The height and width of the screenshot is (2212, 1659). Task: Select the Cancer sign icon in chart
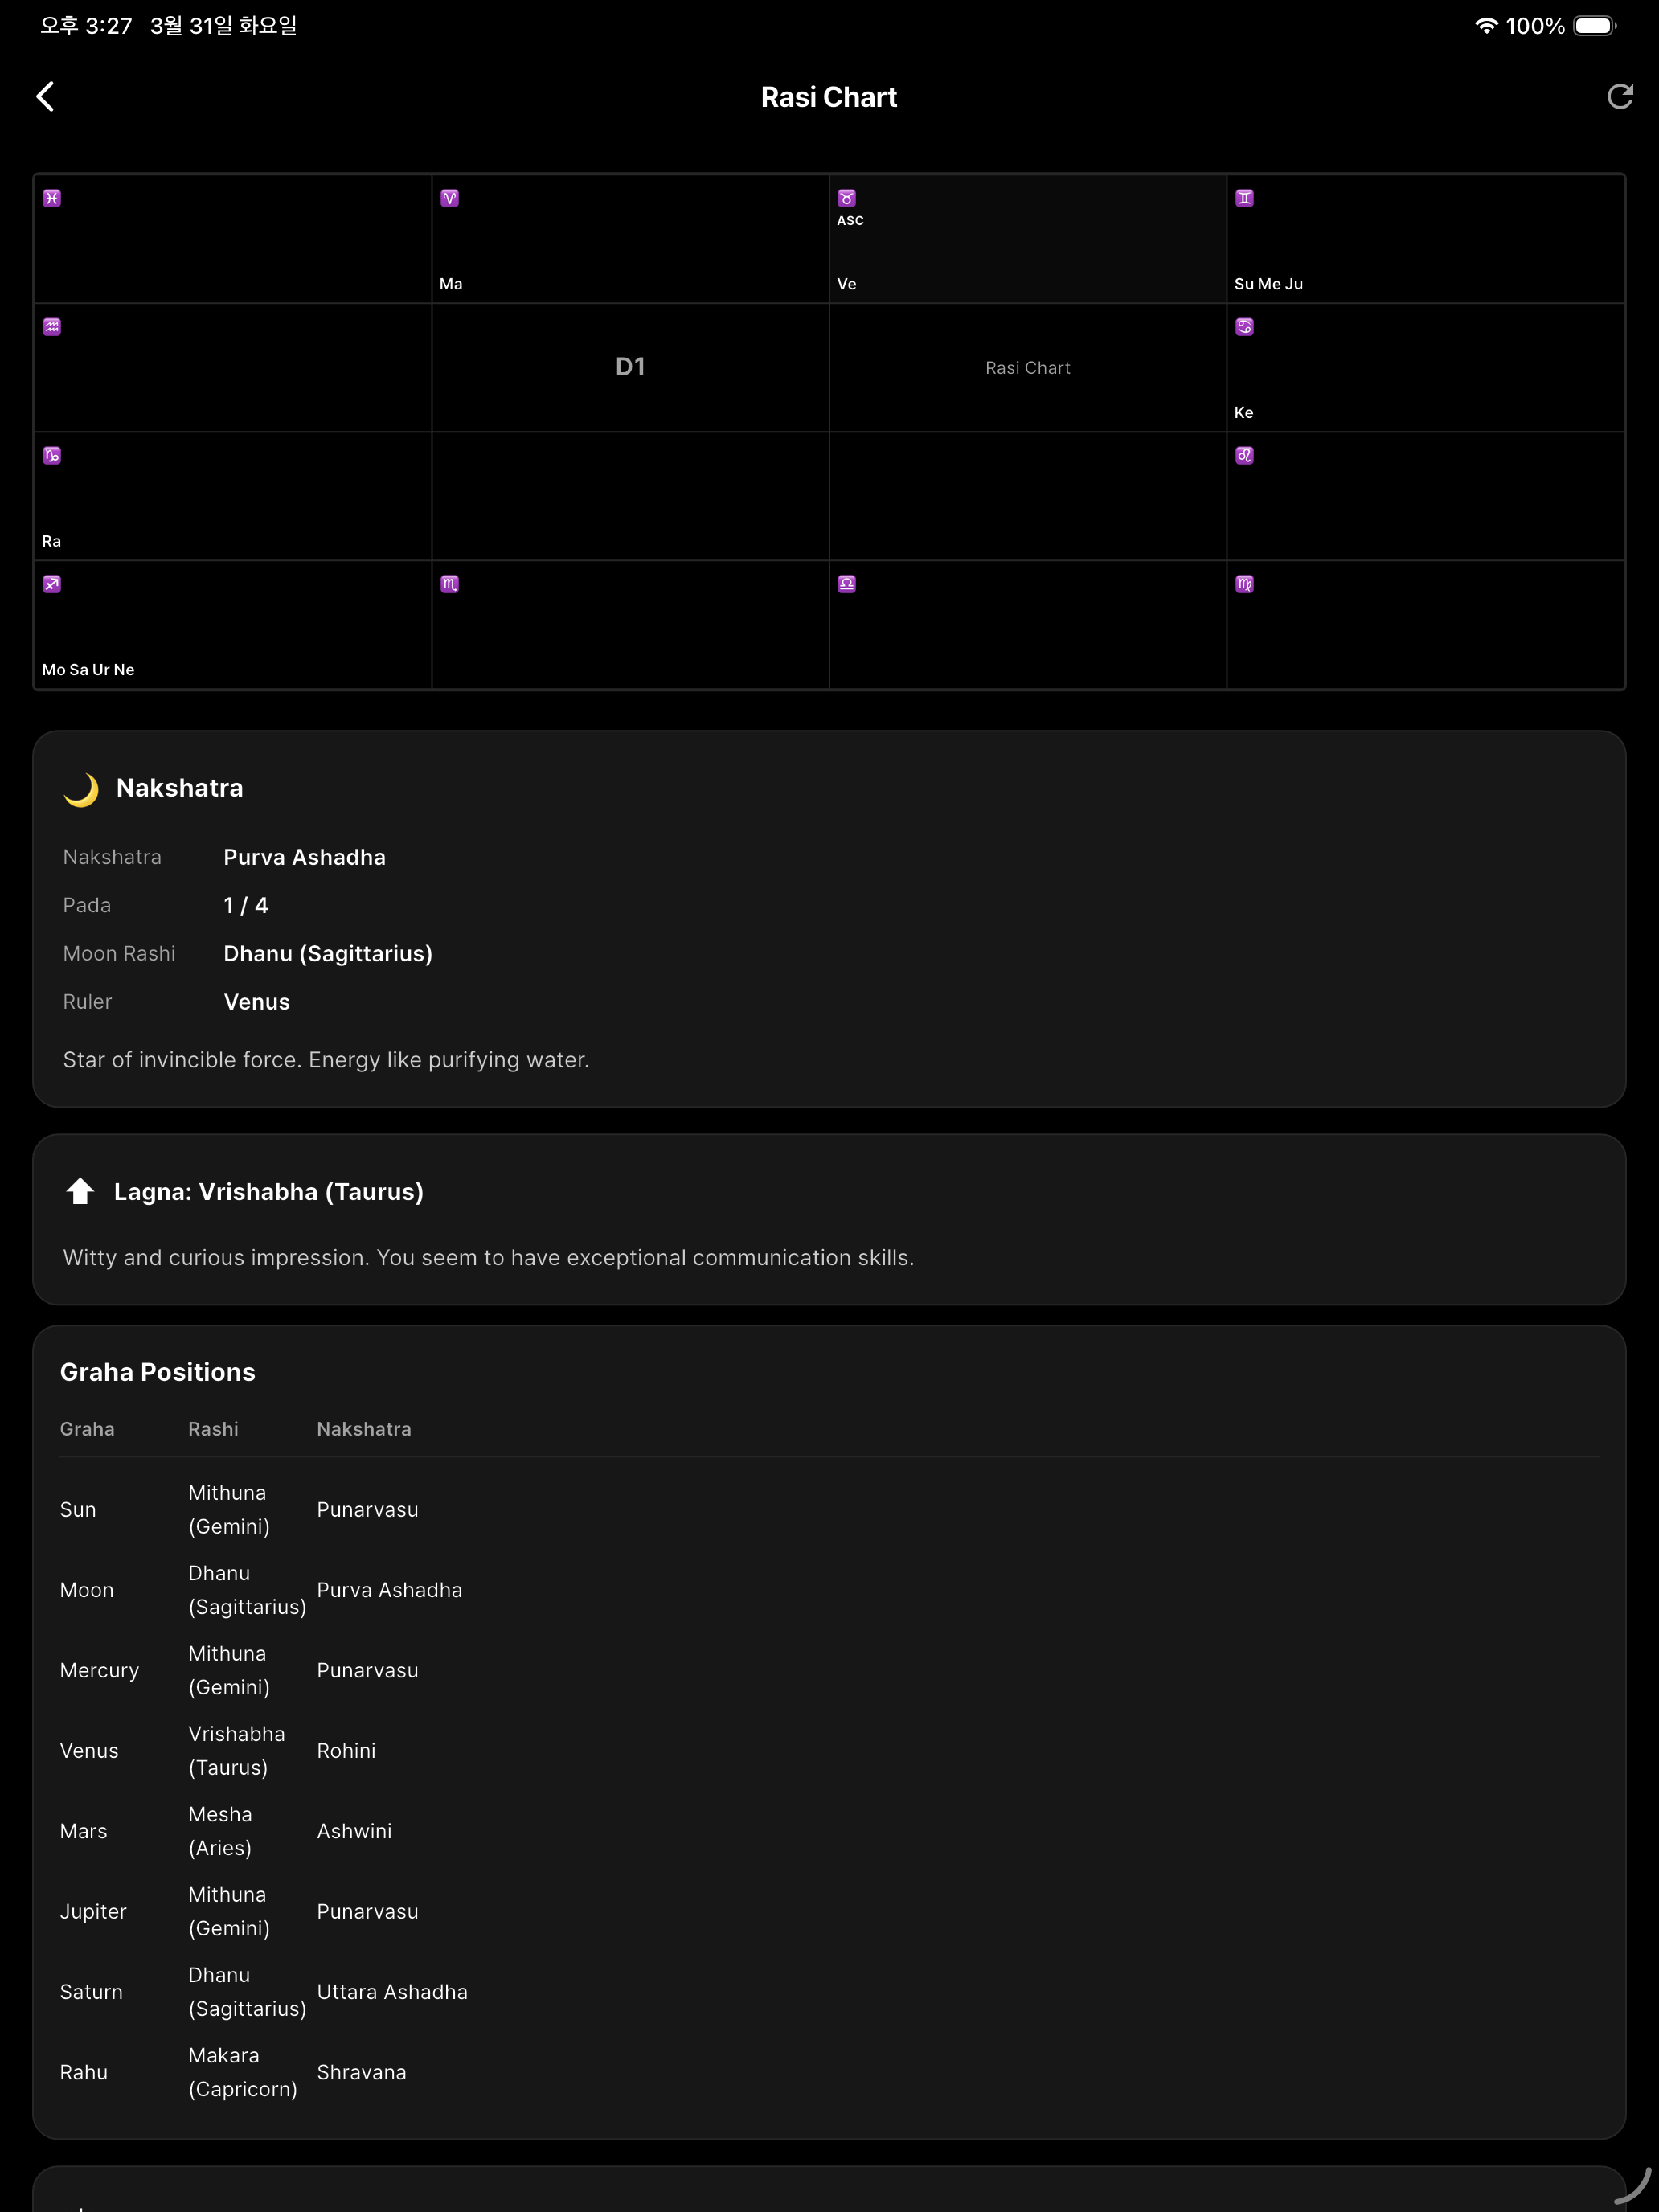click(x=1244, y=327)
